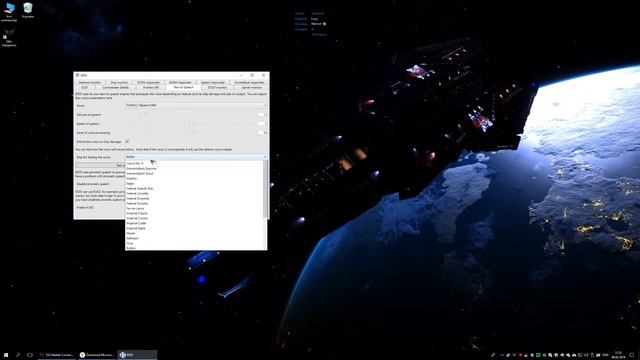Image resolution: width=640 pixels, height=360 pixels.
Task: Open the Frontier API tab
Action: click(151, 87)
